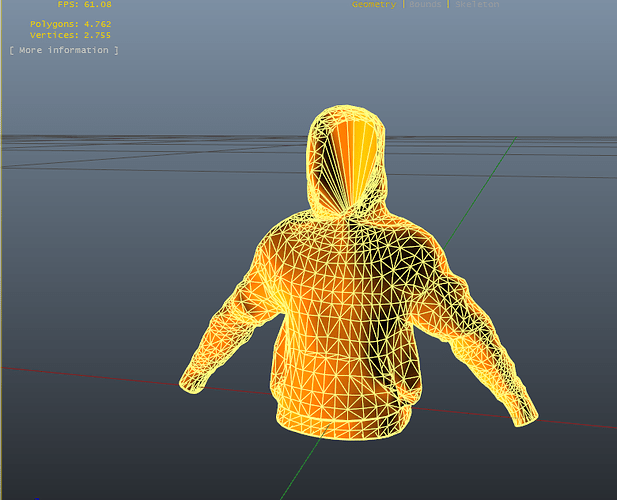Click the FPS: 61.08 counter

[x=85, y=4]
